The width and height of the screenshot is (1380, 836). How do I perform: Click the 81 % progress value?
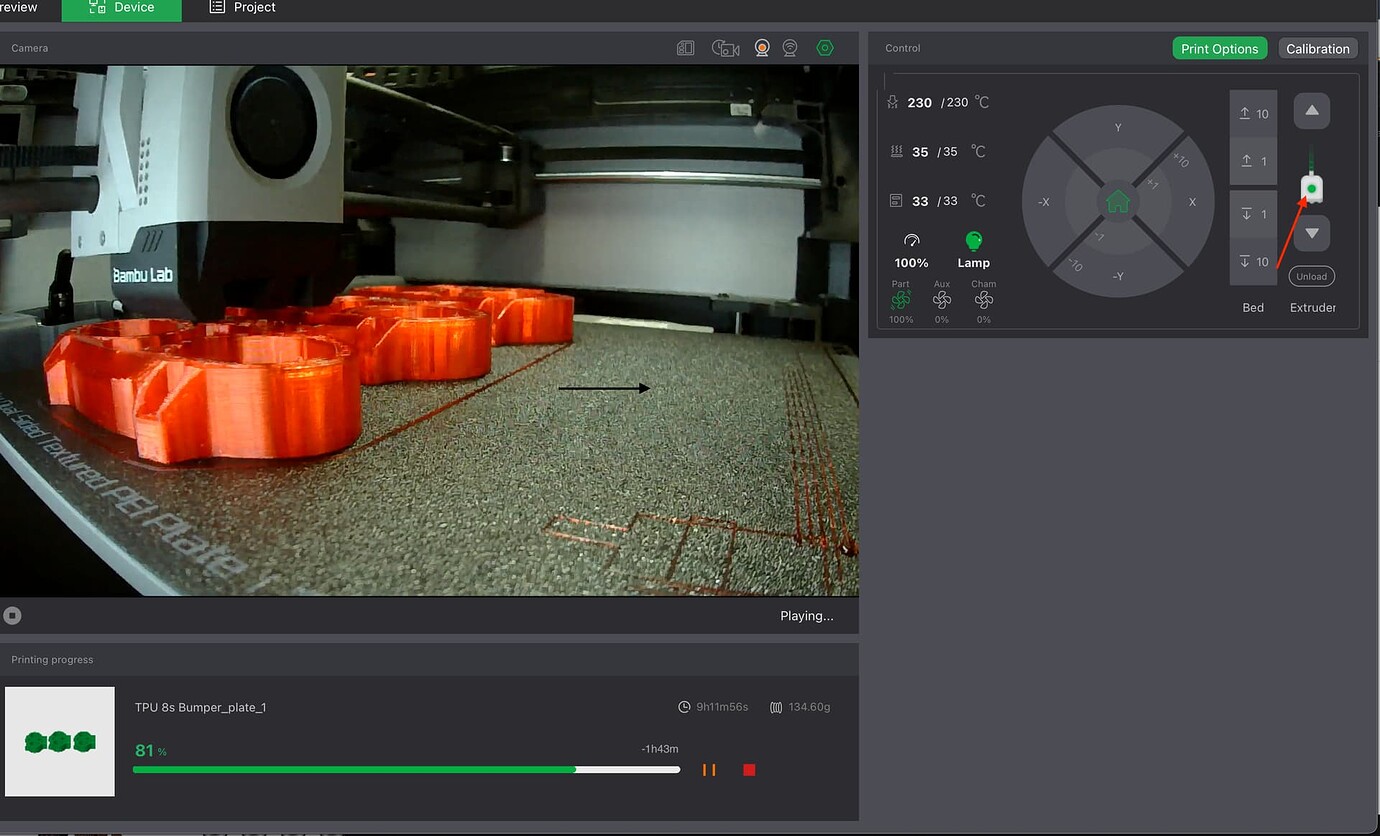pos(150,750)
